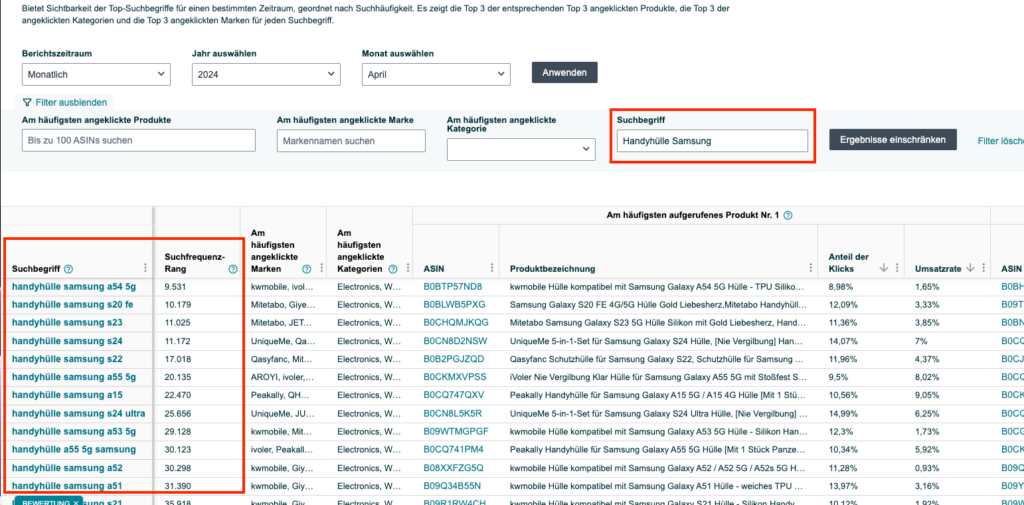The height and width of the screenshot is (505, 1024).
Task: Open the Suchbegriff column options menu (three dots)
Action: [x=145, y=268]
